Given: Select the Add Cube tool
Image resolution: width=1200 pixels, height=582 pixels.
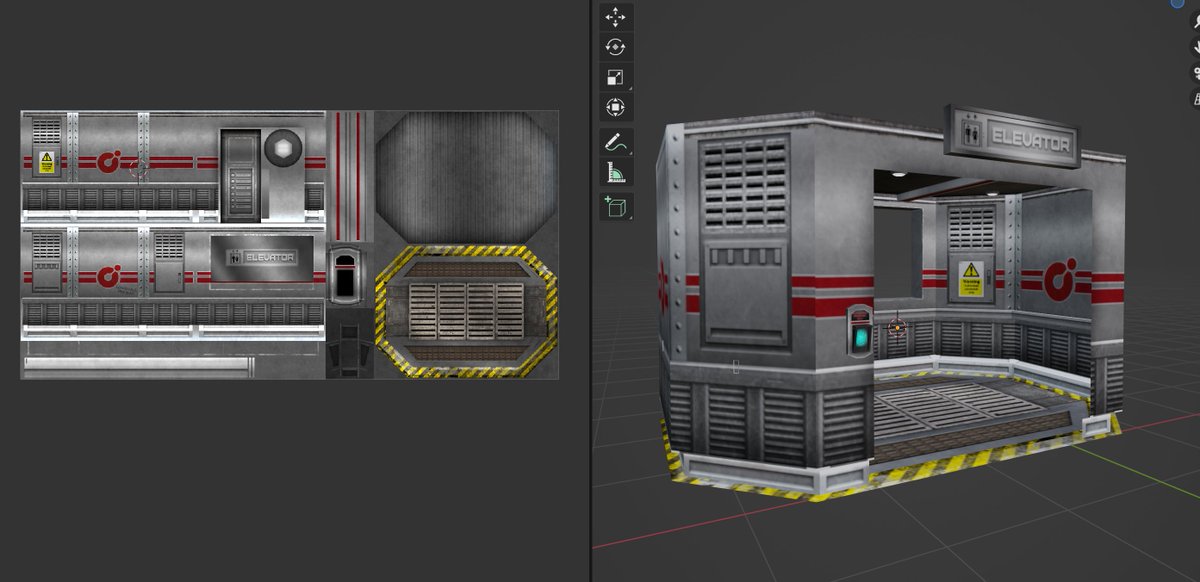Looking at the screenshot, I should 615,207.
